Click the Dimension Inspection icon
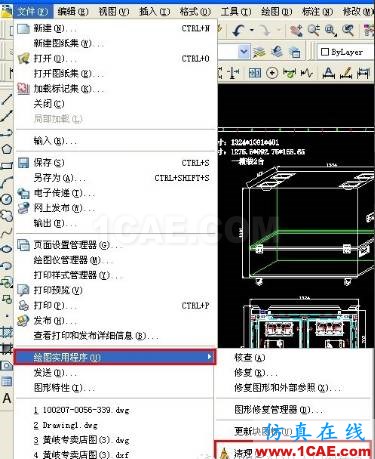The image size is (375, 459). pos(289,73)
